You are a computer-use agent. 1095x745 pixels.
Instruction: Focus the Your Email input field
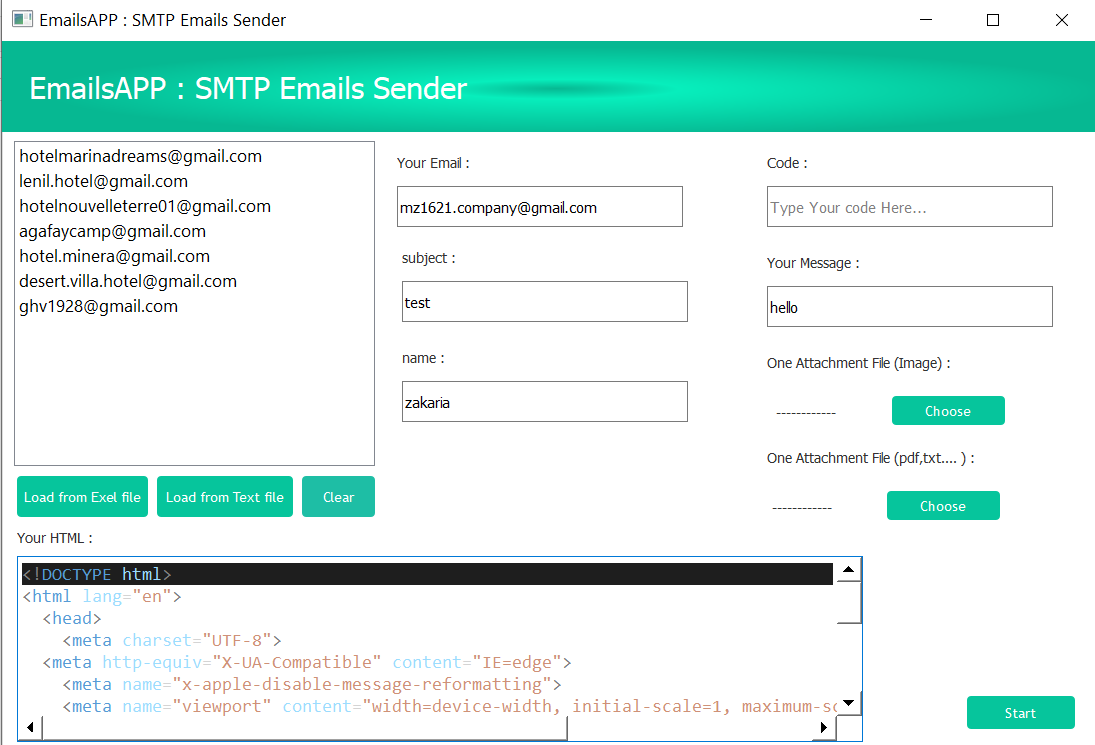540,207
